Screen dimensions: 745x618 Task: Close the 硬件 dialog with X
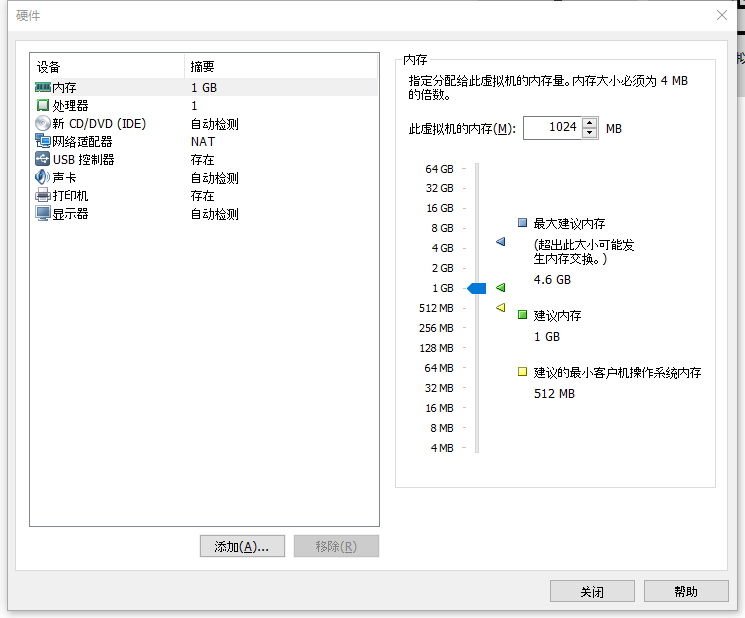pyautogui.click(x=722, y=15)
